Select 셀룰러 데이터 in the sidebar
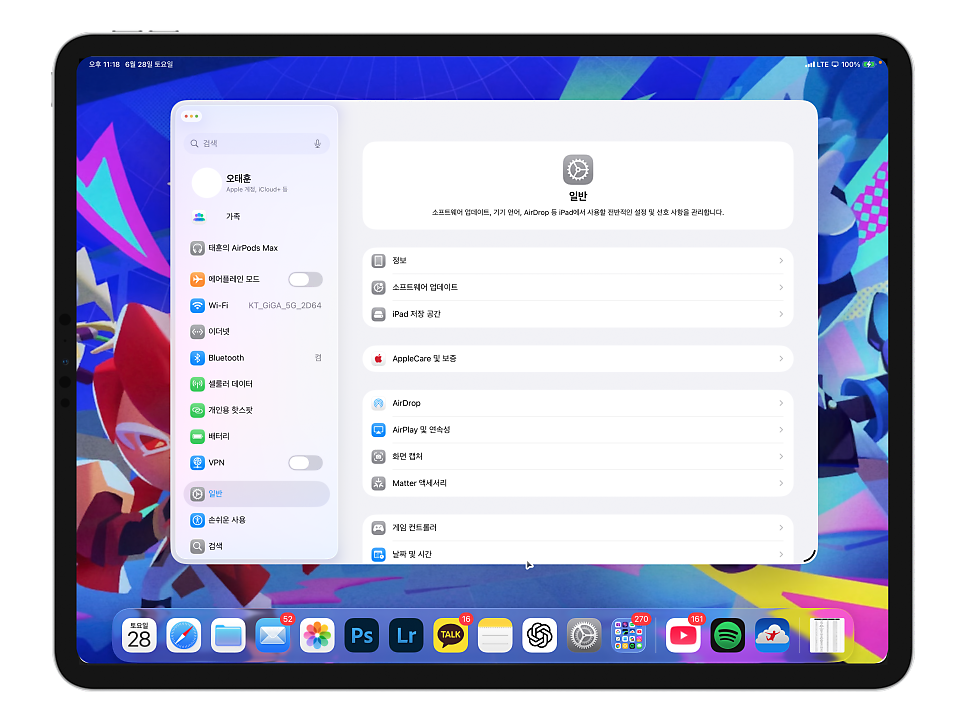The height and width of the screenshot is (723, 966). [256, 384]
